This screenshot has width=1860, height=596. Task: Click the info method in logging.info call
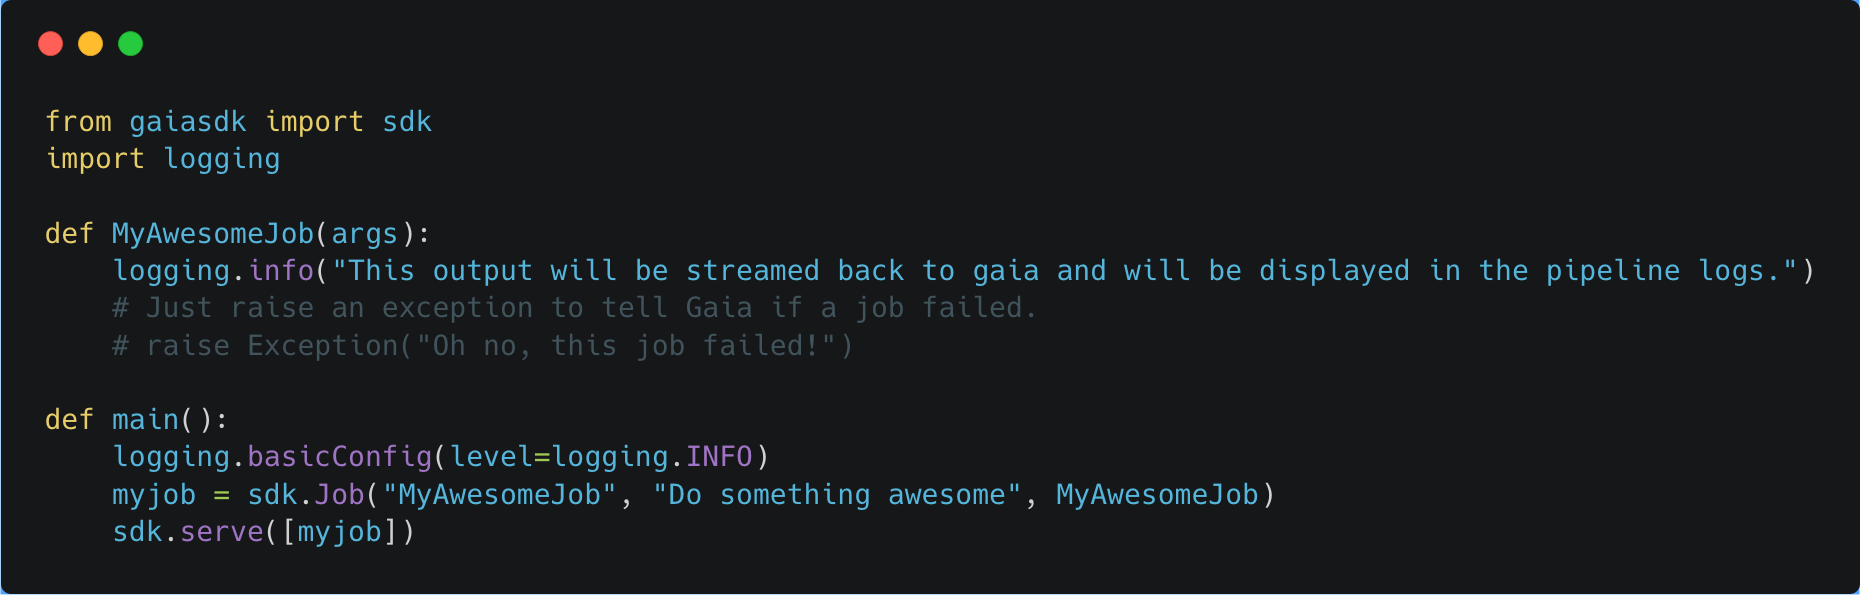[x=281, y=271]
